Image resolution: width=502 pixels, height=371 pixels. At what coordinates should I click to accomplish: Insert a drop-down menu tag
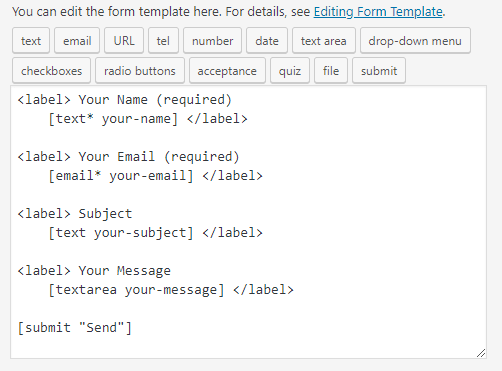pos(415,41)
